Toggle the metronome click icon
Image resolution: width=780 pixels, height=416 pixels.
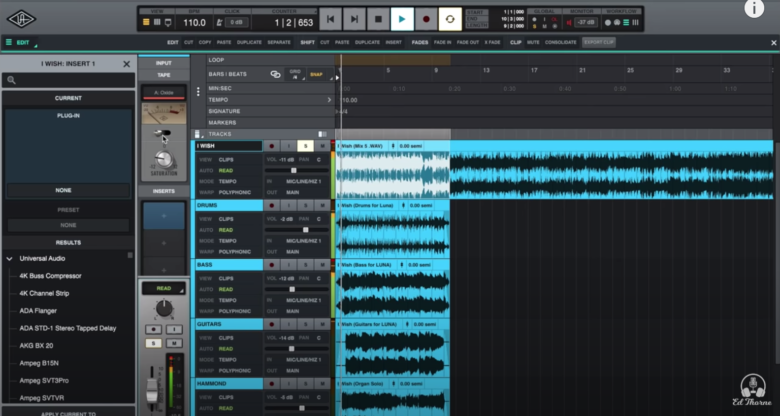(219, 22)
